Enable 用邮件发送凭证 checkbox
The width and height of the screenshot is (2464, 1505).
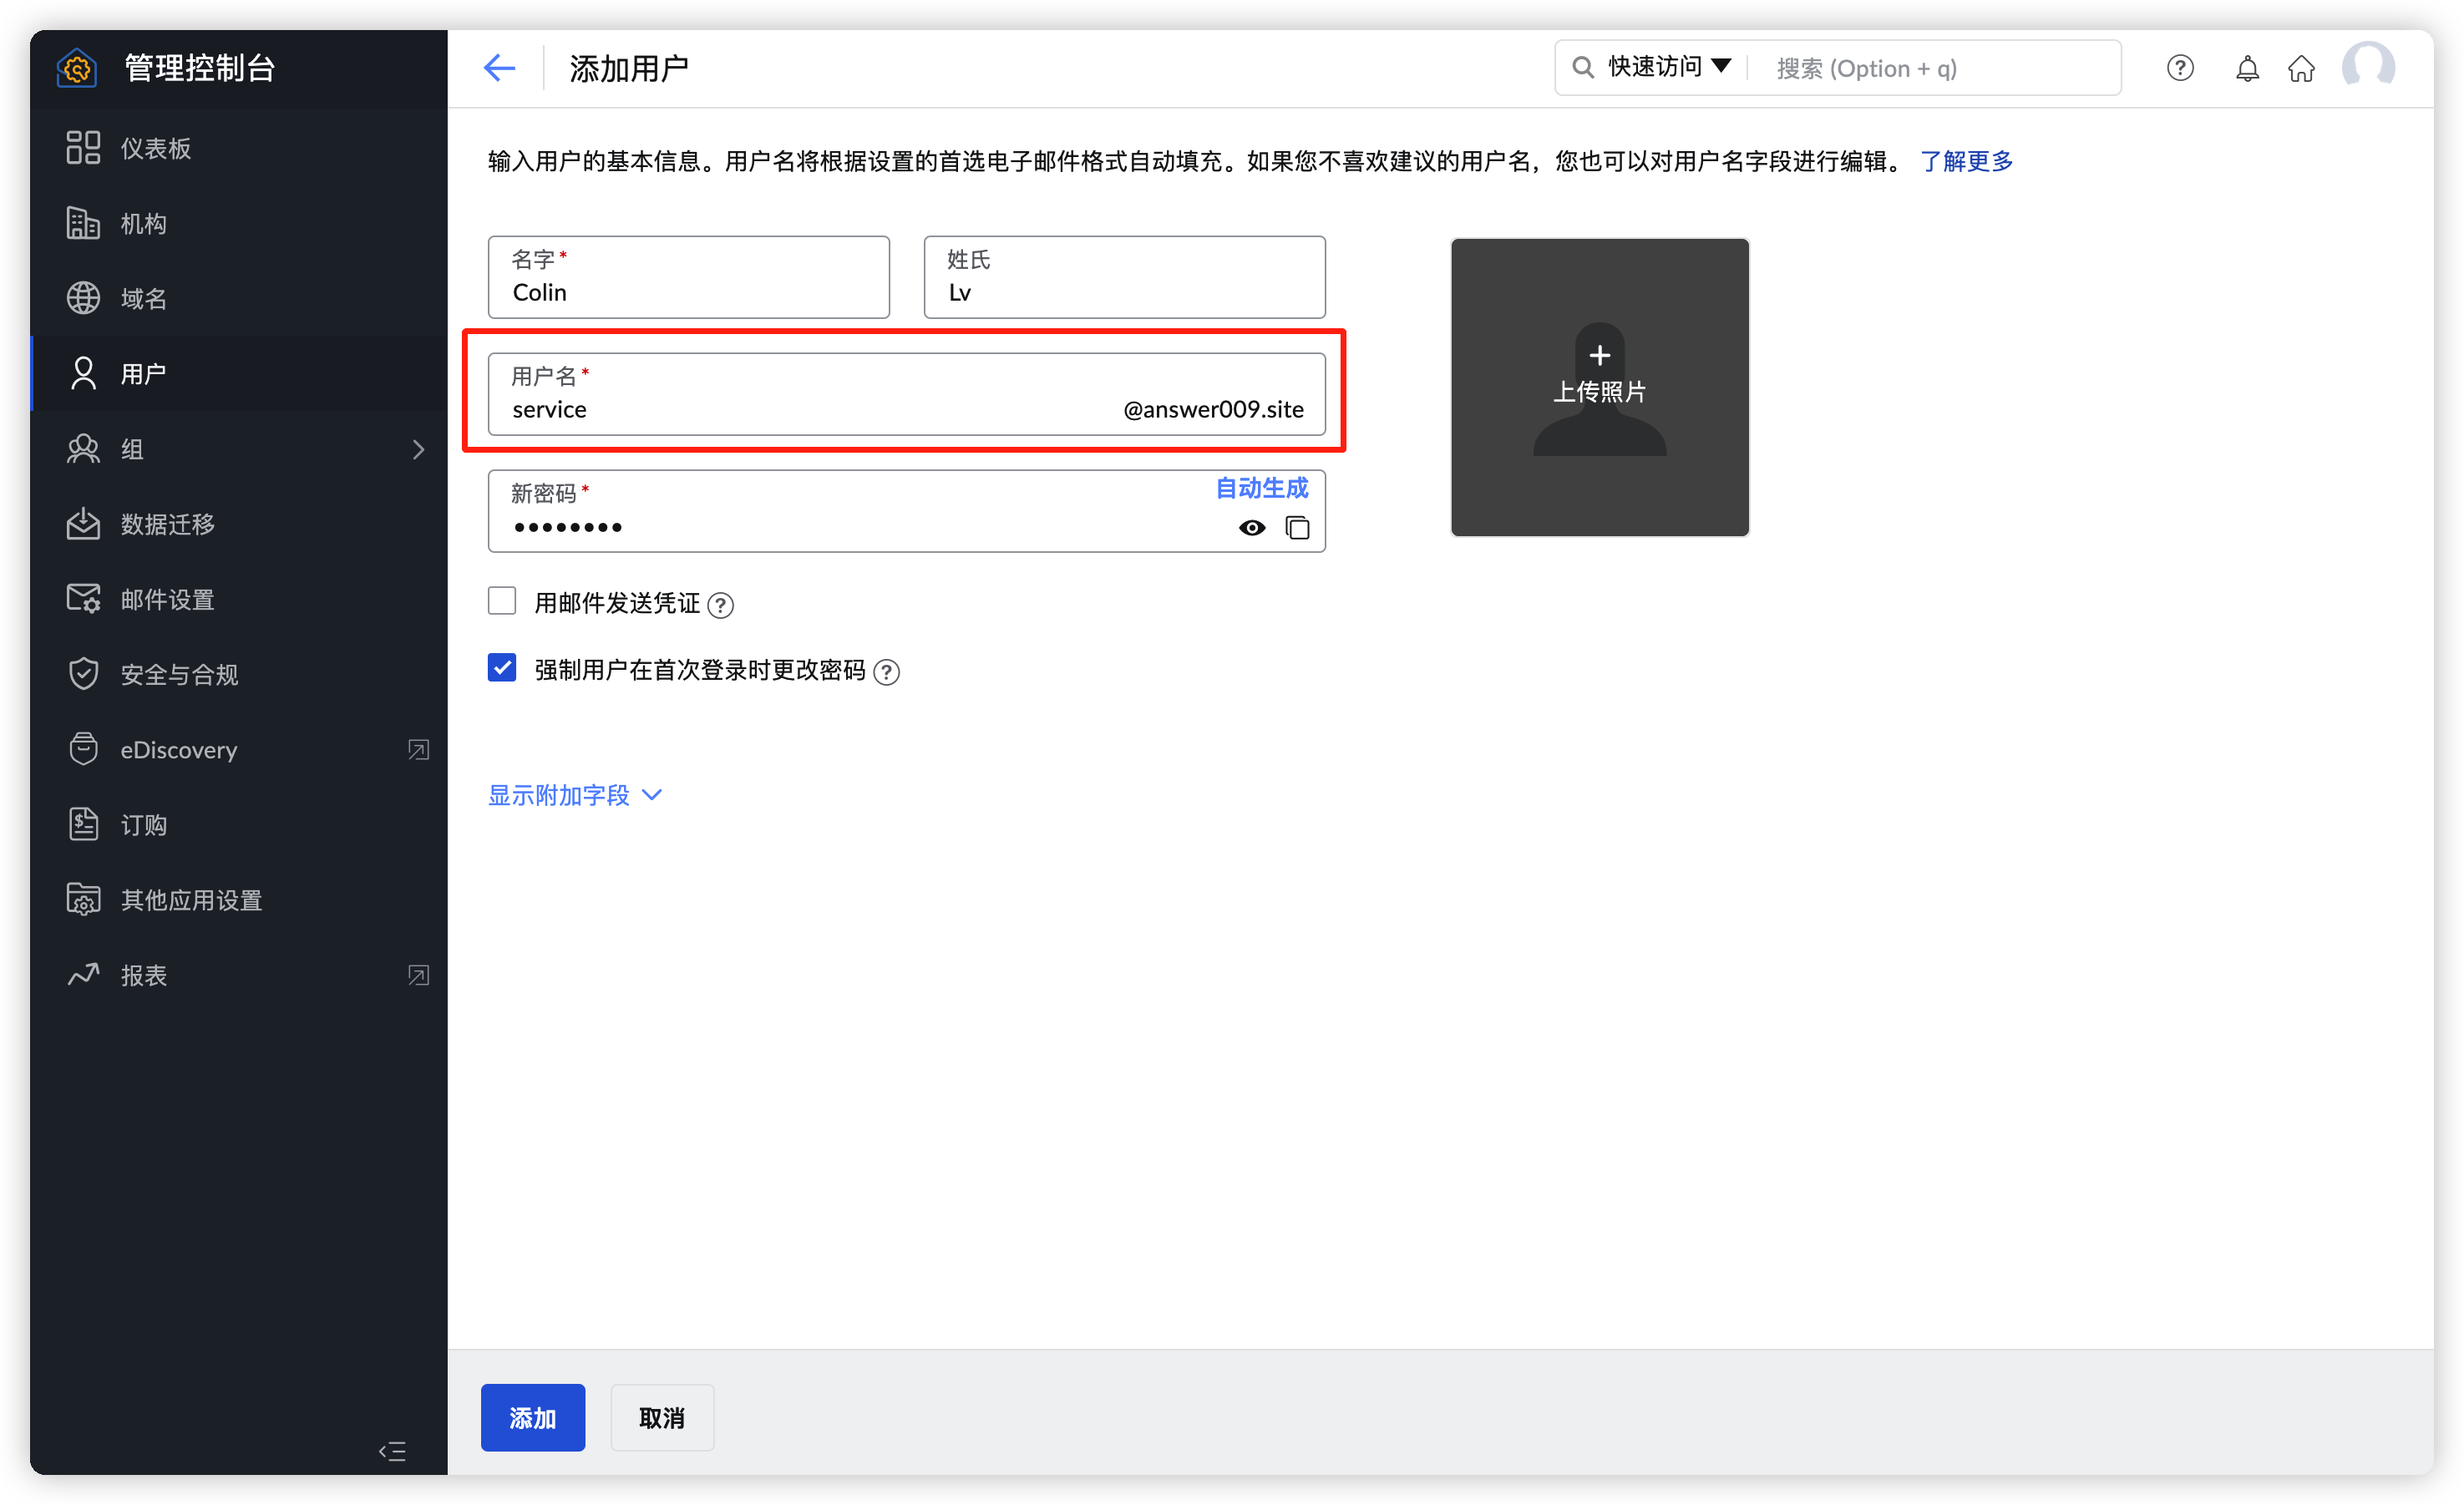(502, 601)
